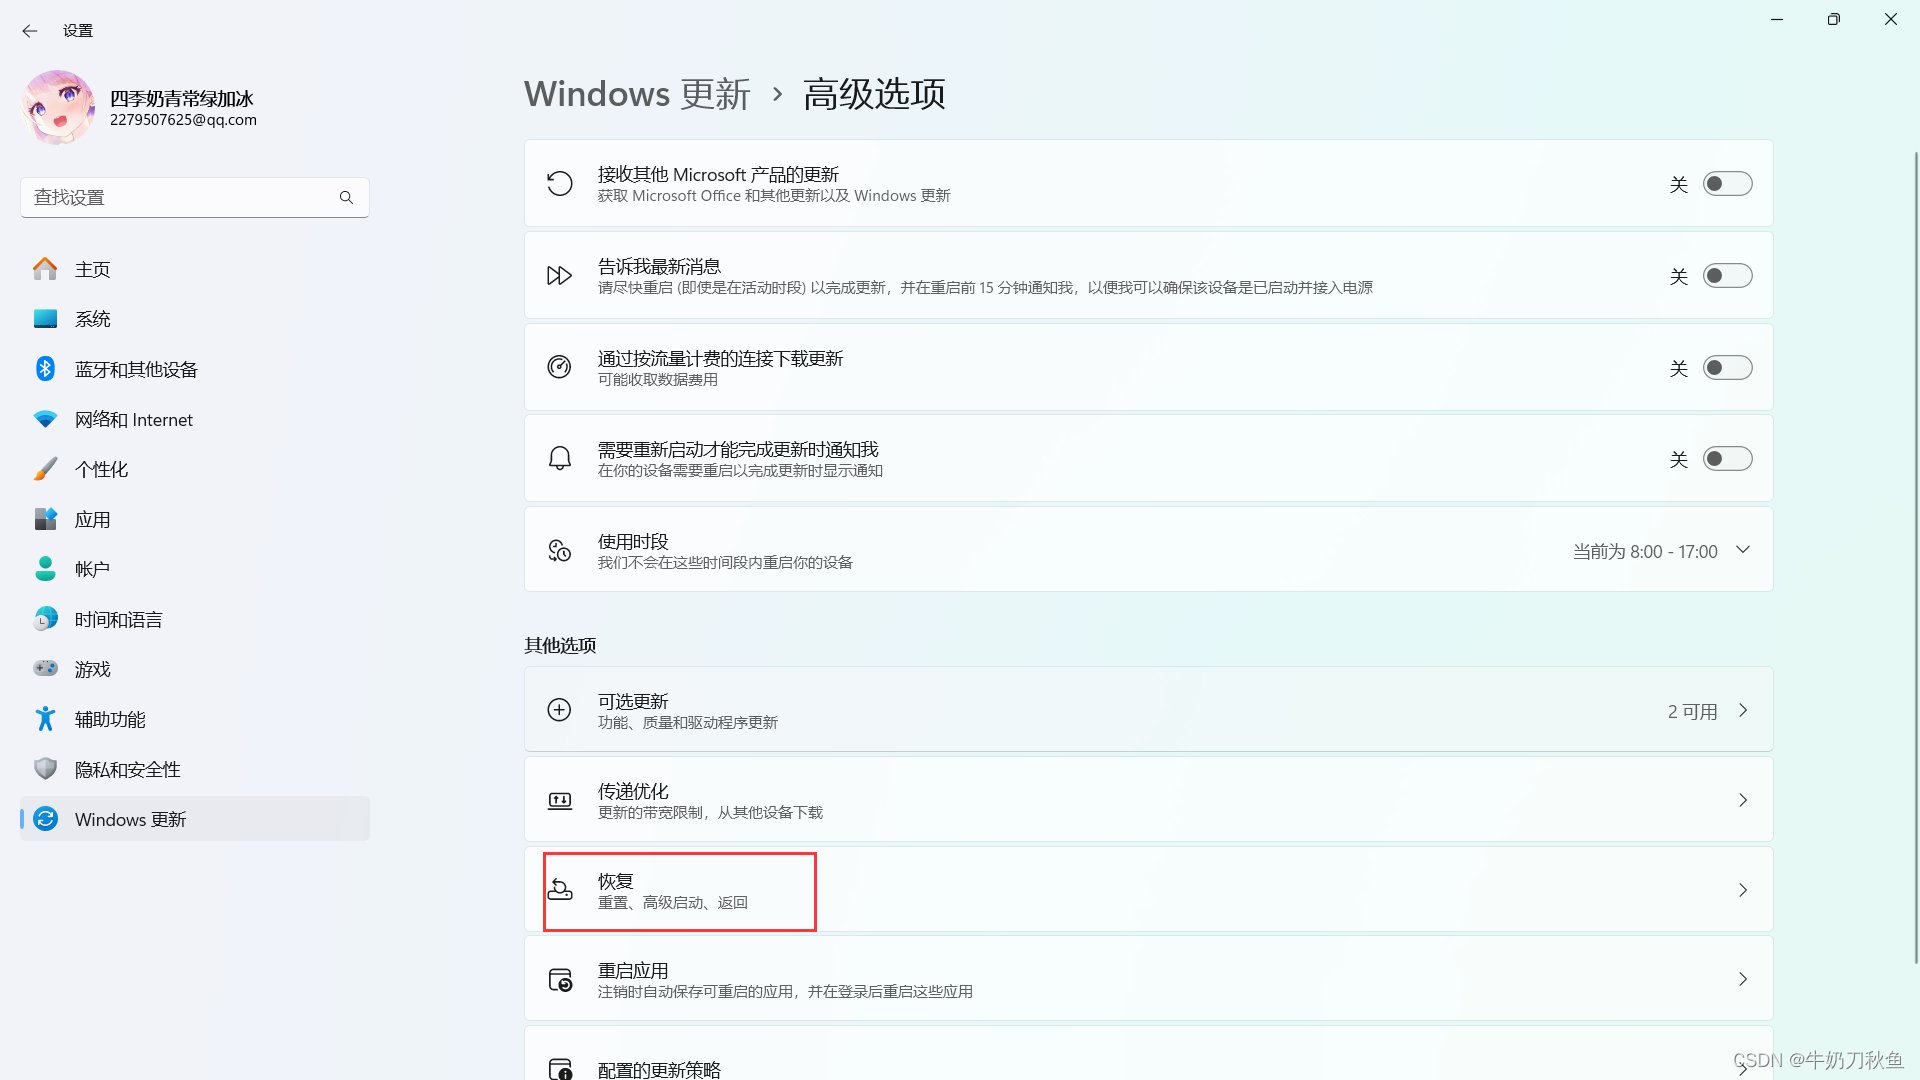
Task: Open 可选更新 via its chevron
Action: 1743,710
